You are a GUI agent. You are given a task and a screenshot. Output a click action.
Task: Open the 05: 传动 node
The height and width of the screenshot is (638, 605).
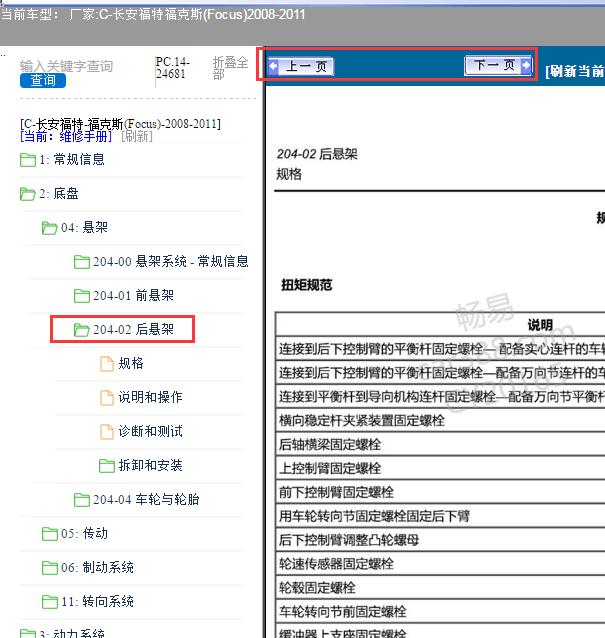[84, 533]
